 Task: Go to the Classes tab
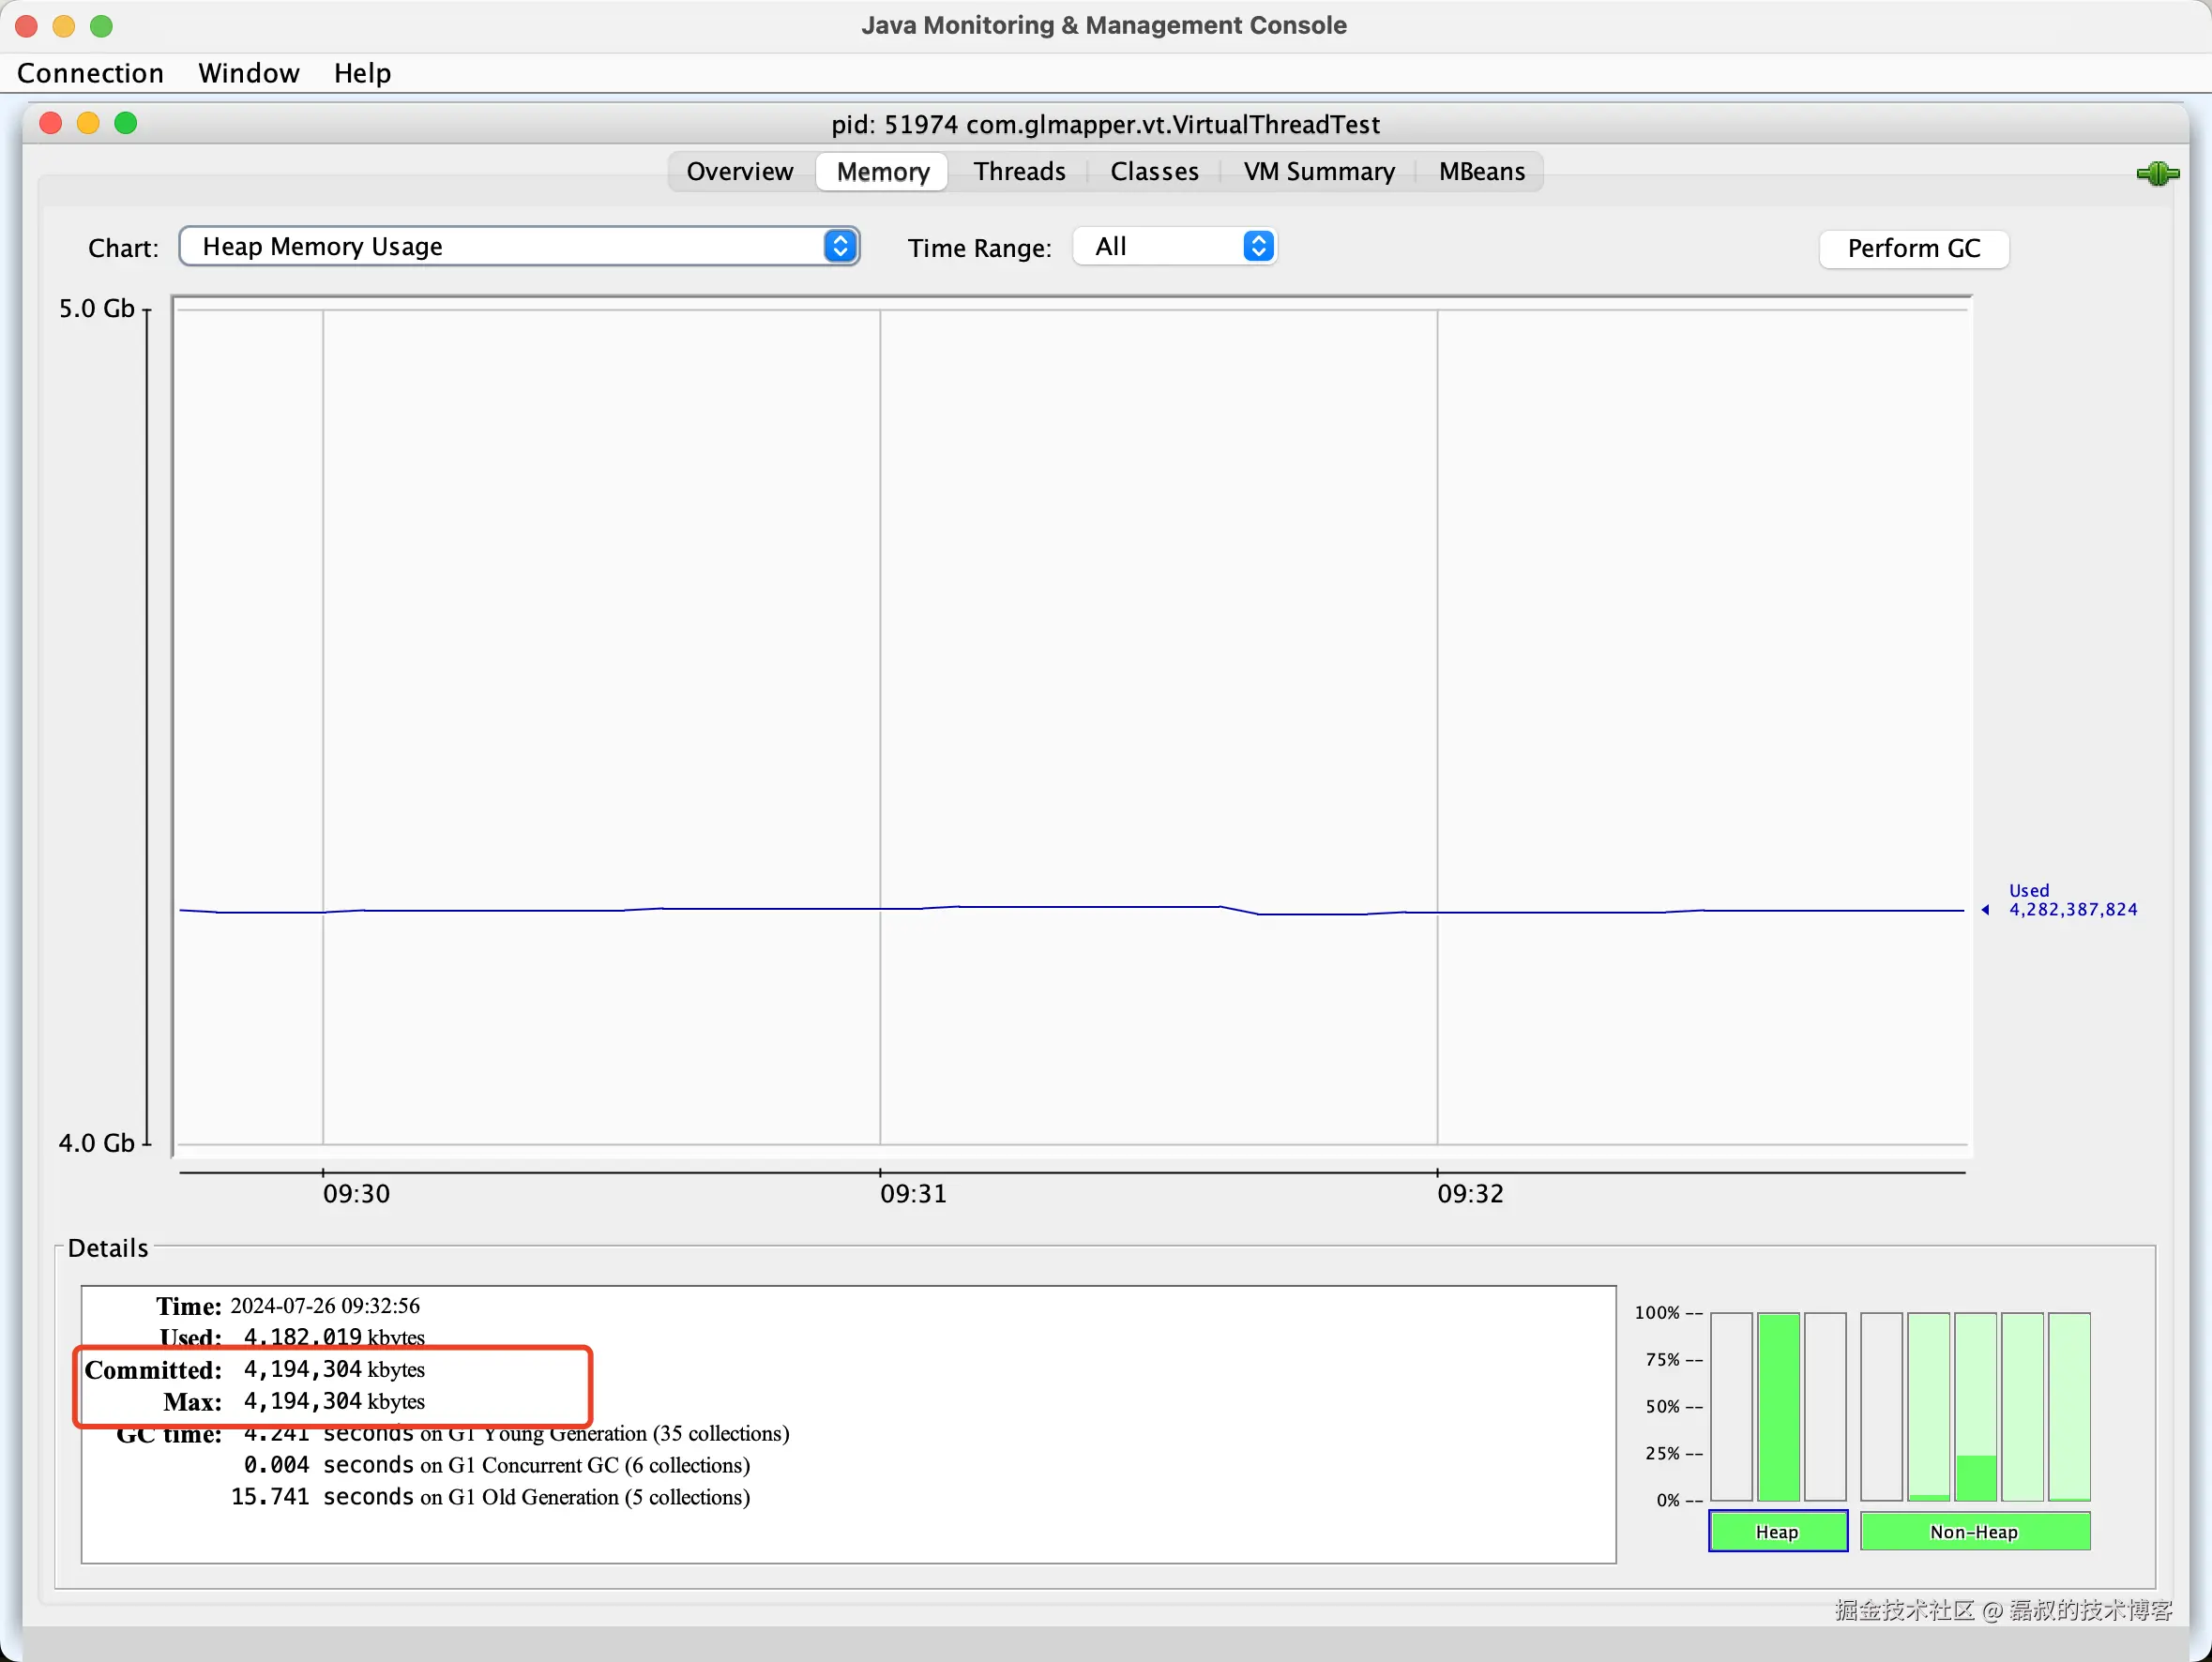point(1153,172)
